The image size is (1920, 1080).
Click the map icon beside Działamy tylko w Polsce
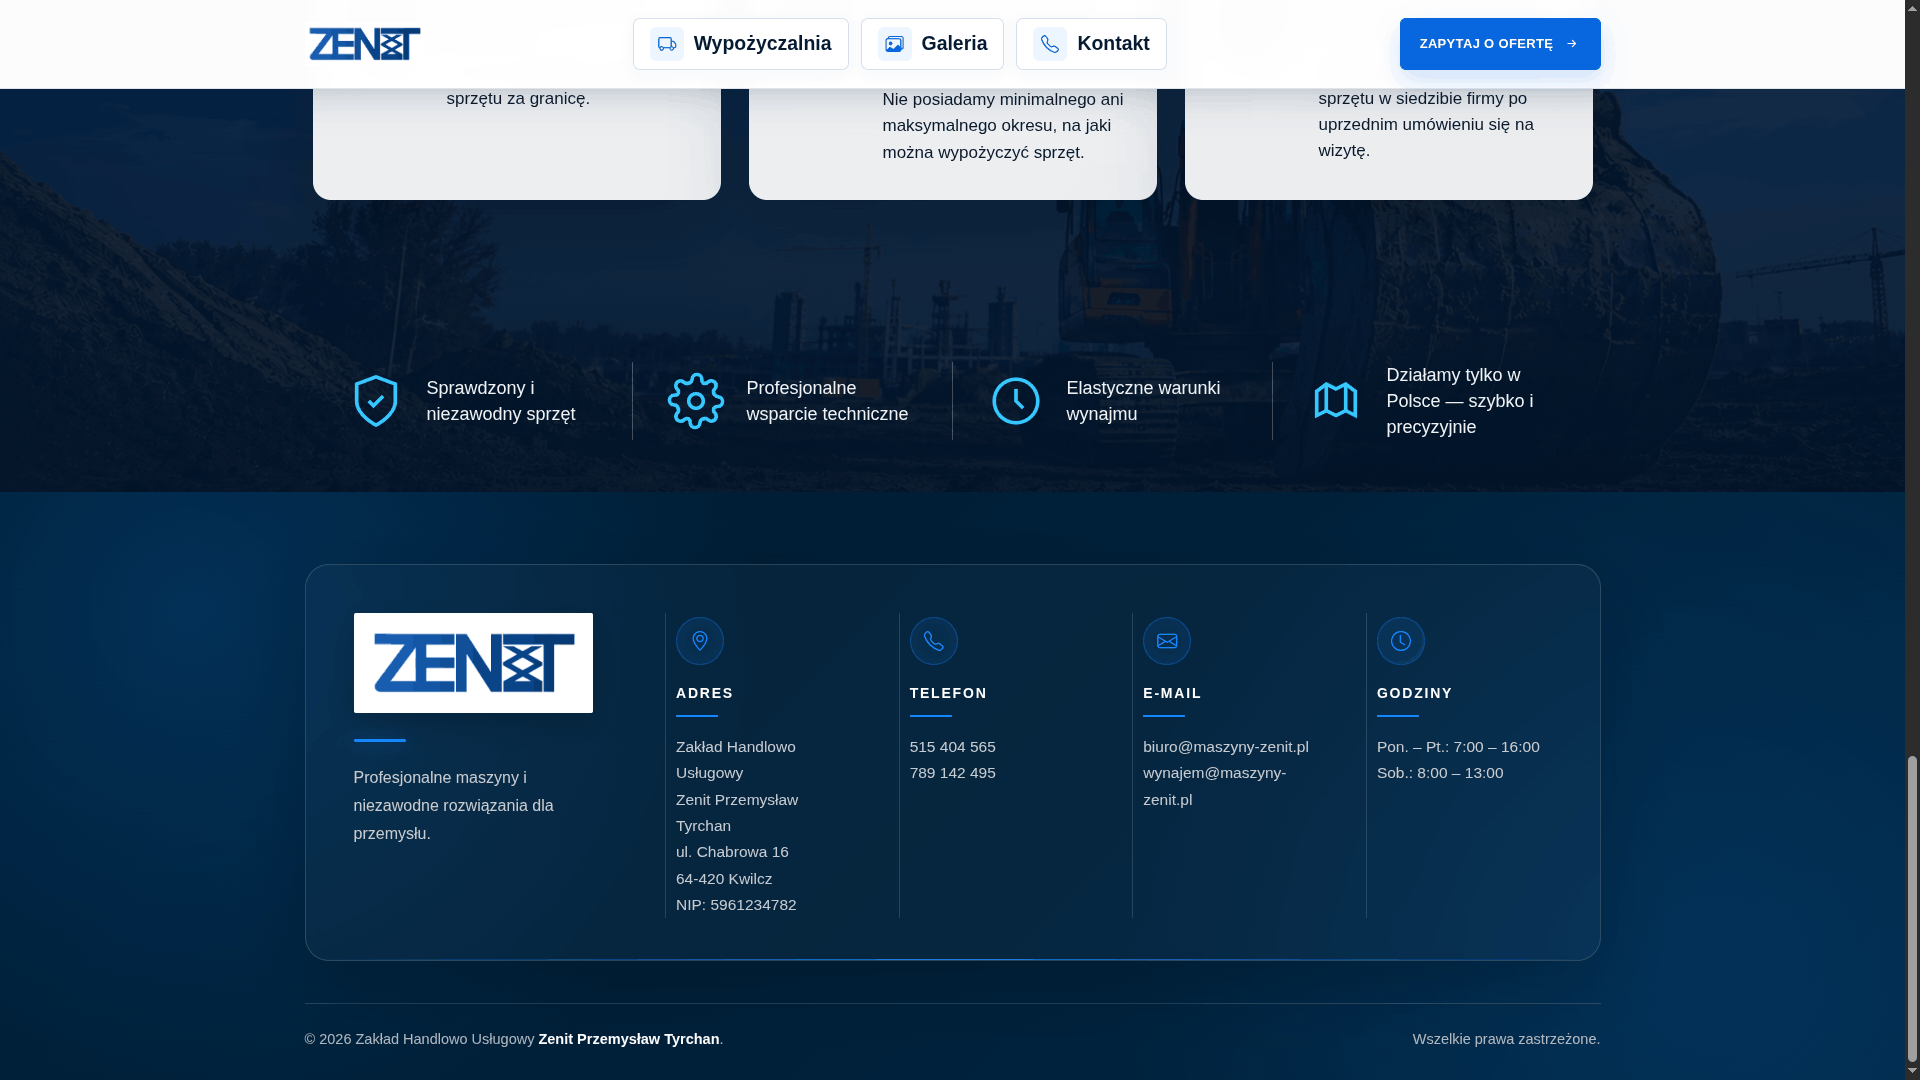tap(1336, 401)
